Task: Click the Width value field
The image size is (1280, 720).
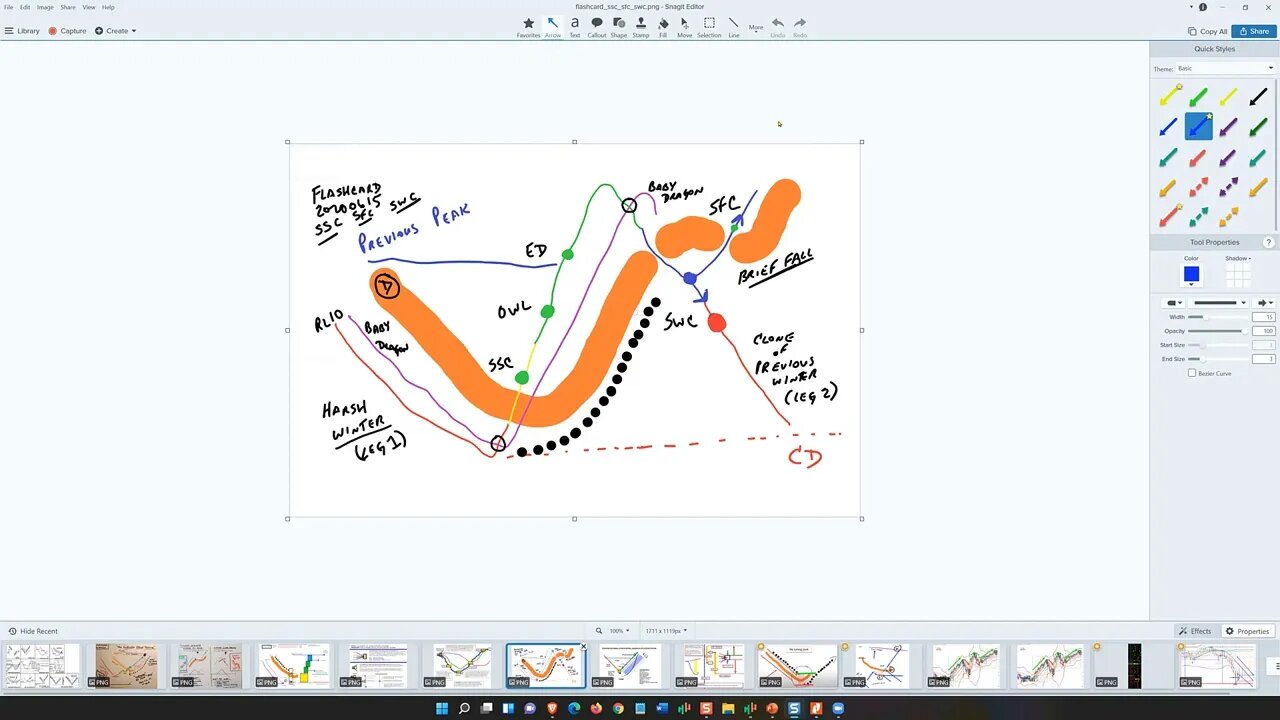Action: point(1263,317)
